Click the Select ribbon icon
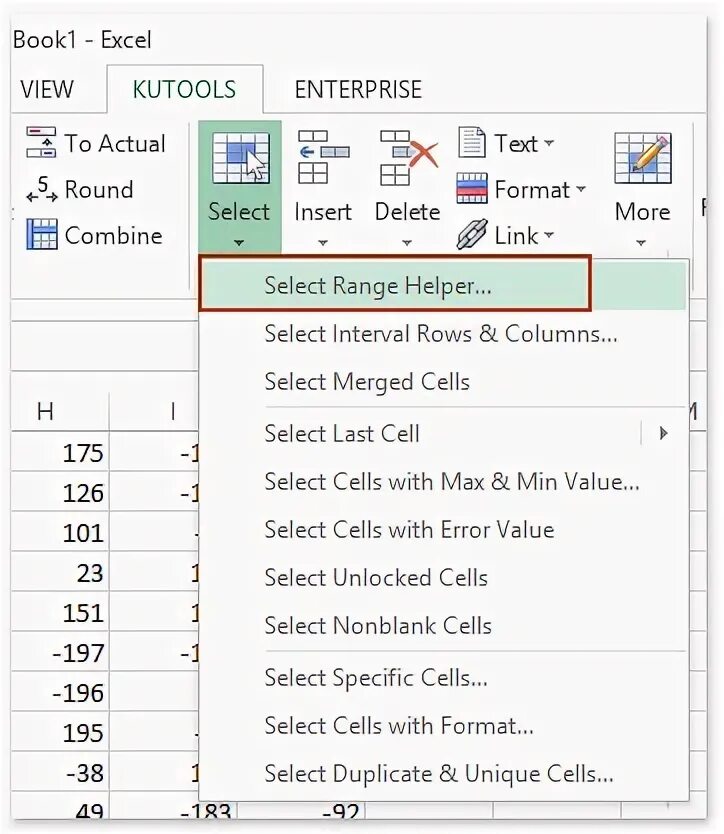The height and width of the screenshot is (834, 724). coord(240,158)
